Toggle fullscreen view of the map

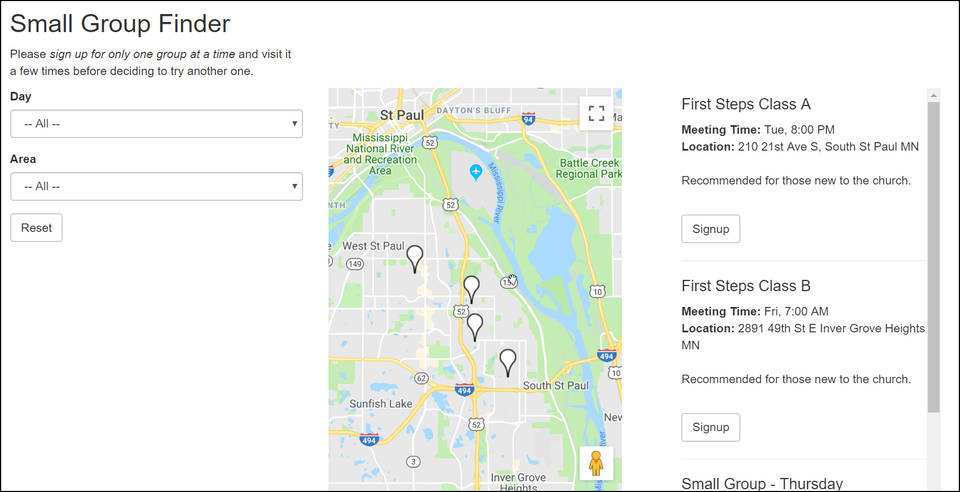point(596,114)
